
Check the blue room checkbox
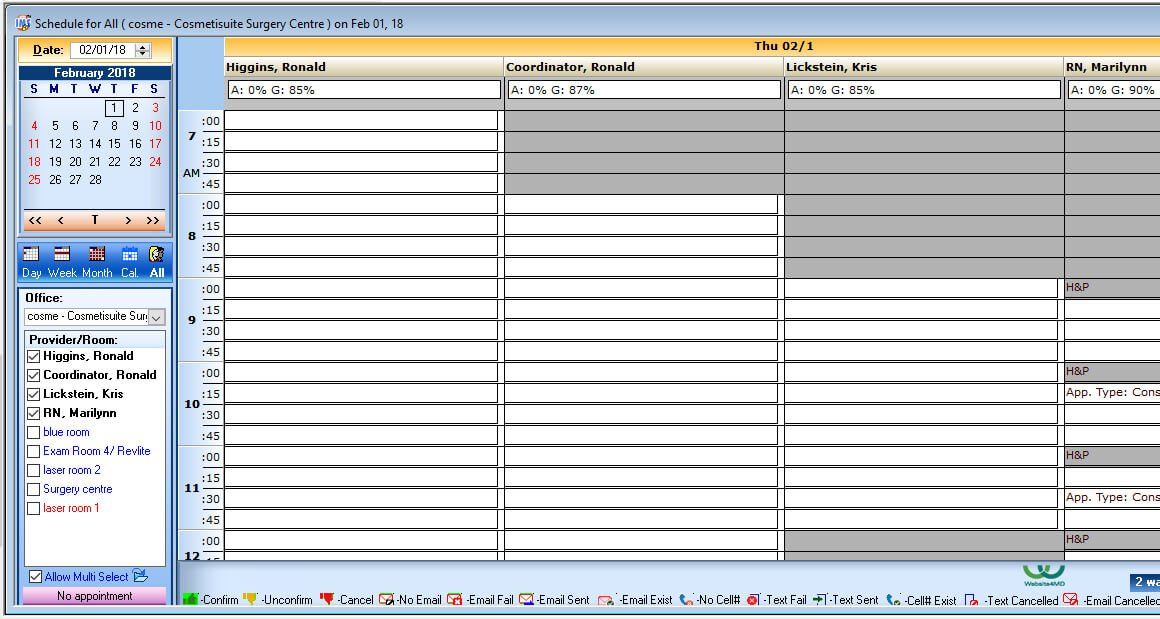pyautogui.click(x=33, y=432)
